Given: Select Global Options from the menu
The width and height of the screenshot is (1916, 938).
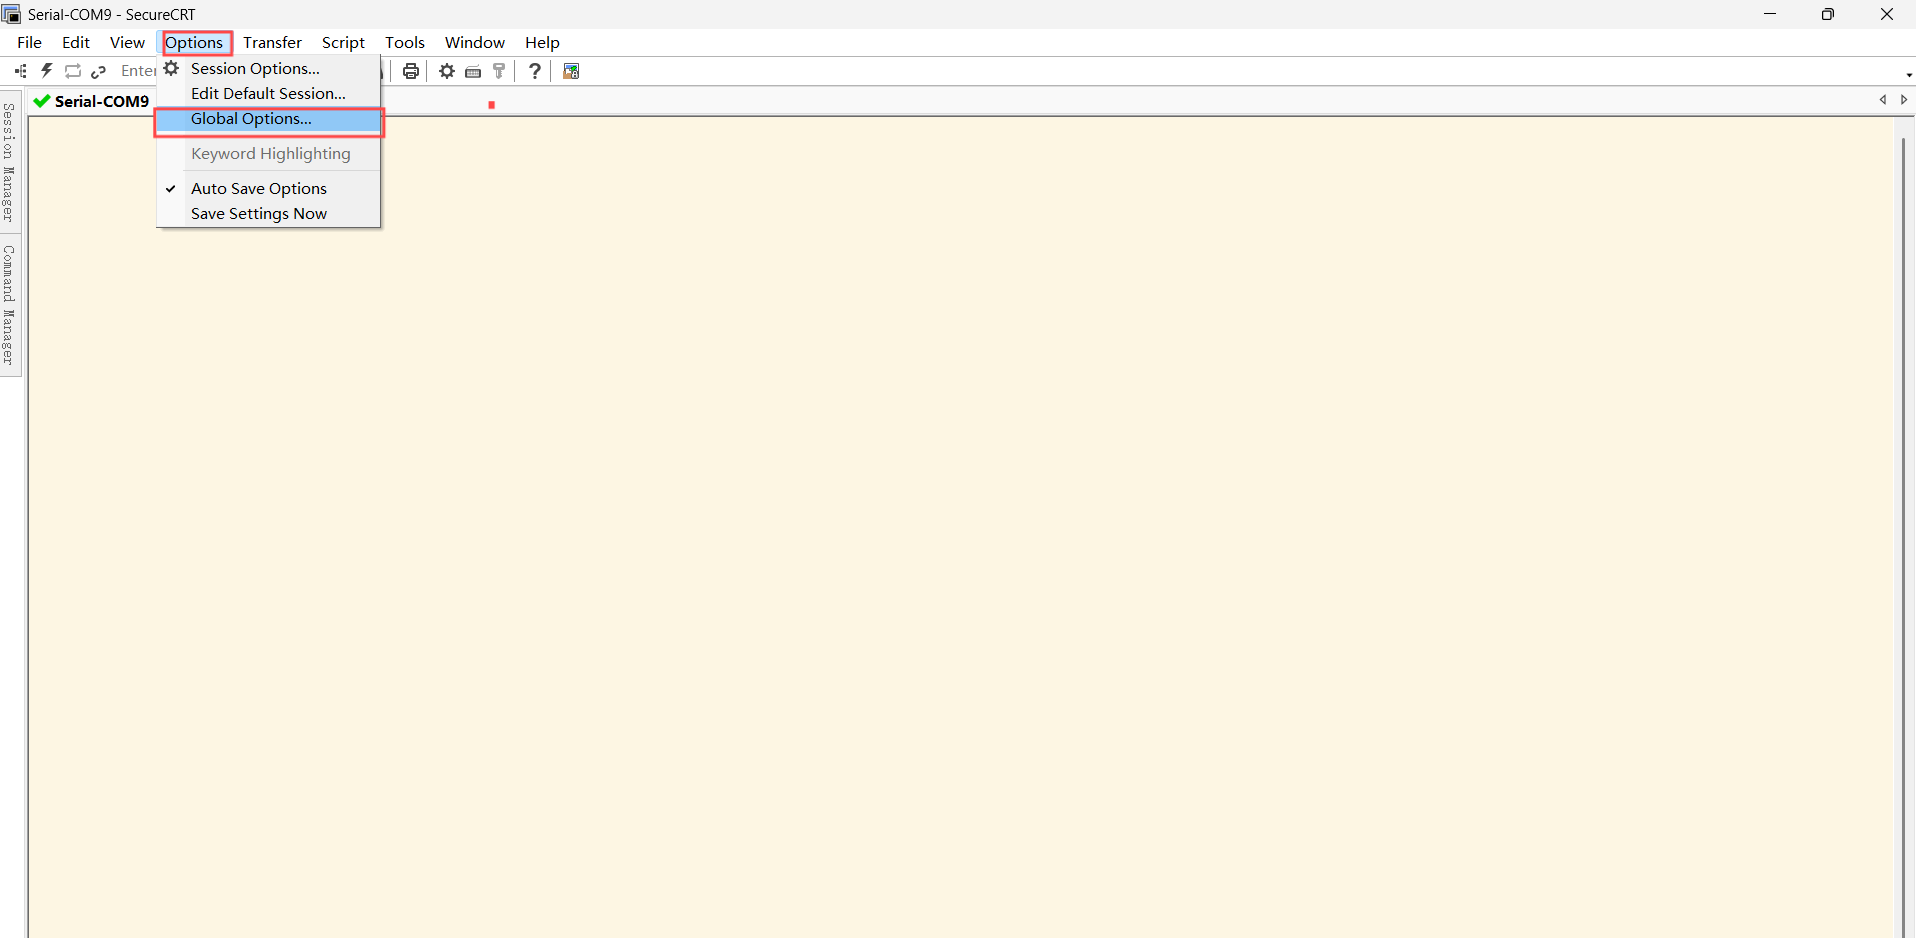Looking at the screenshot, I should (250, 118).
